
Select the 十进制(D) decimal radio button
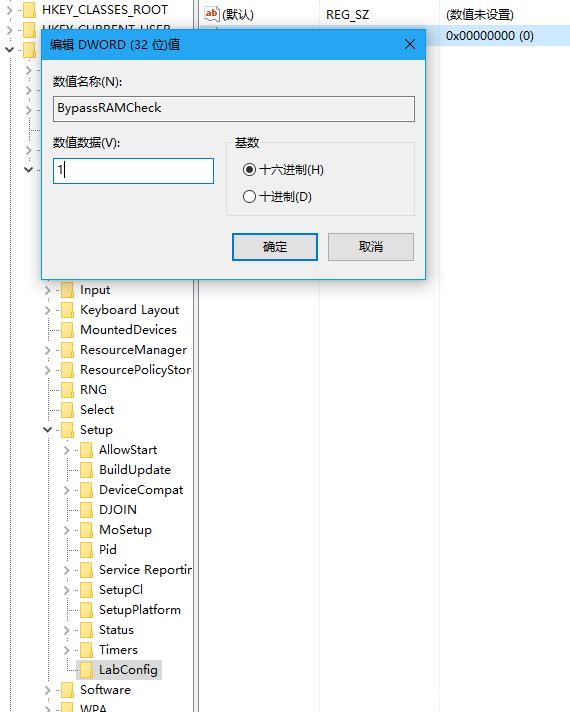(x=249, y=197)
